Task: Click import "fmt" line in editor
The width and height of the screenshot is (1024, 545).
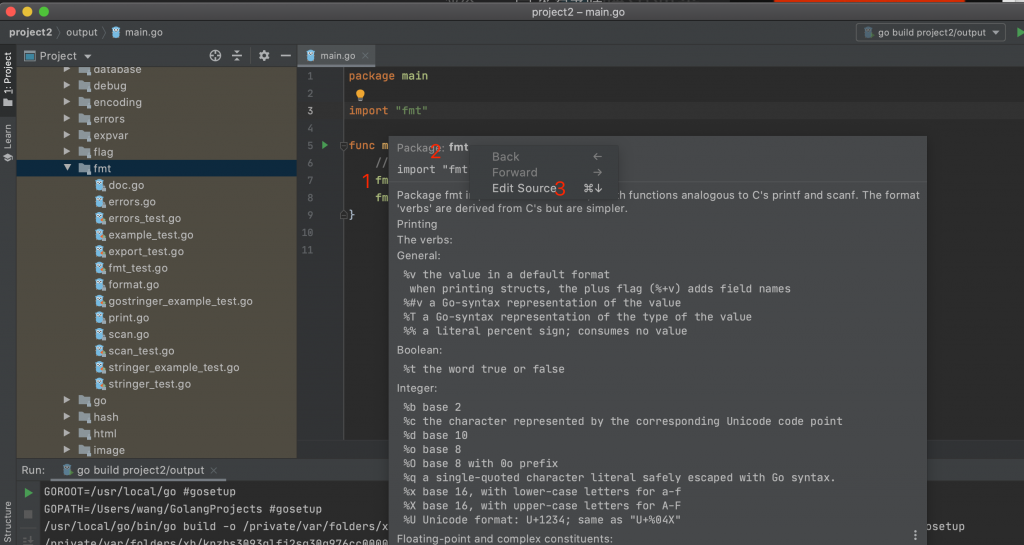Action: pos(388,110)
